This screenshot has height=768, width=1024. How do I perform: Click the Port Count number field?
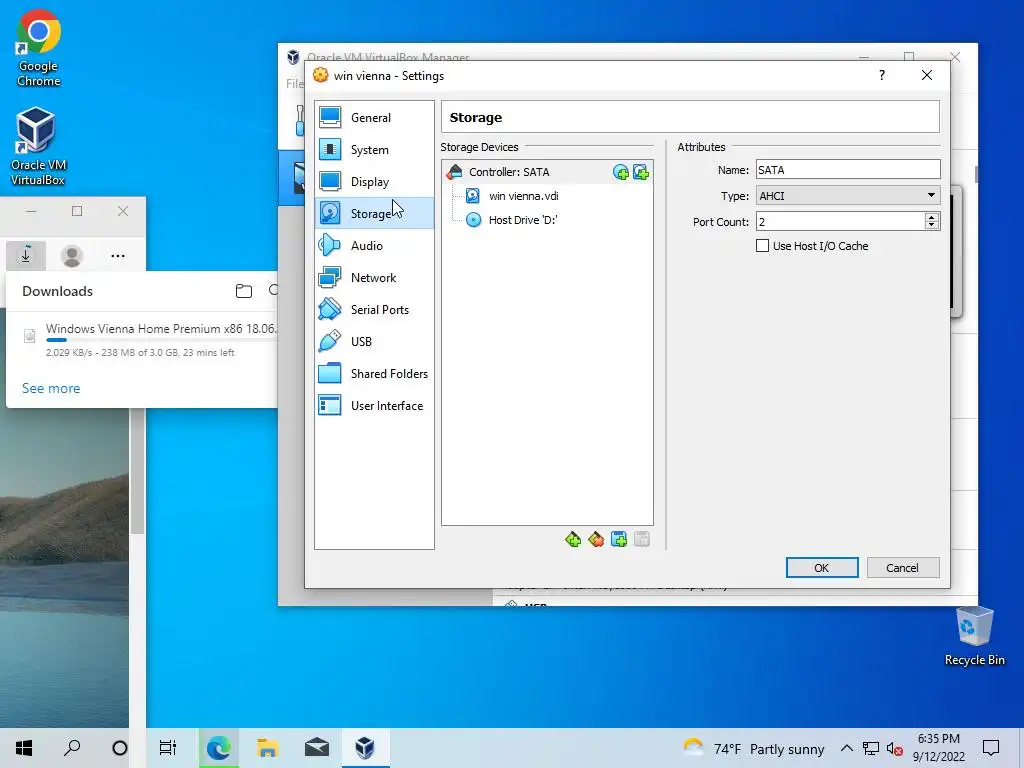click(x=840, y=221)
